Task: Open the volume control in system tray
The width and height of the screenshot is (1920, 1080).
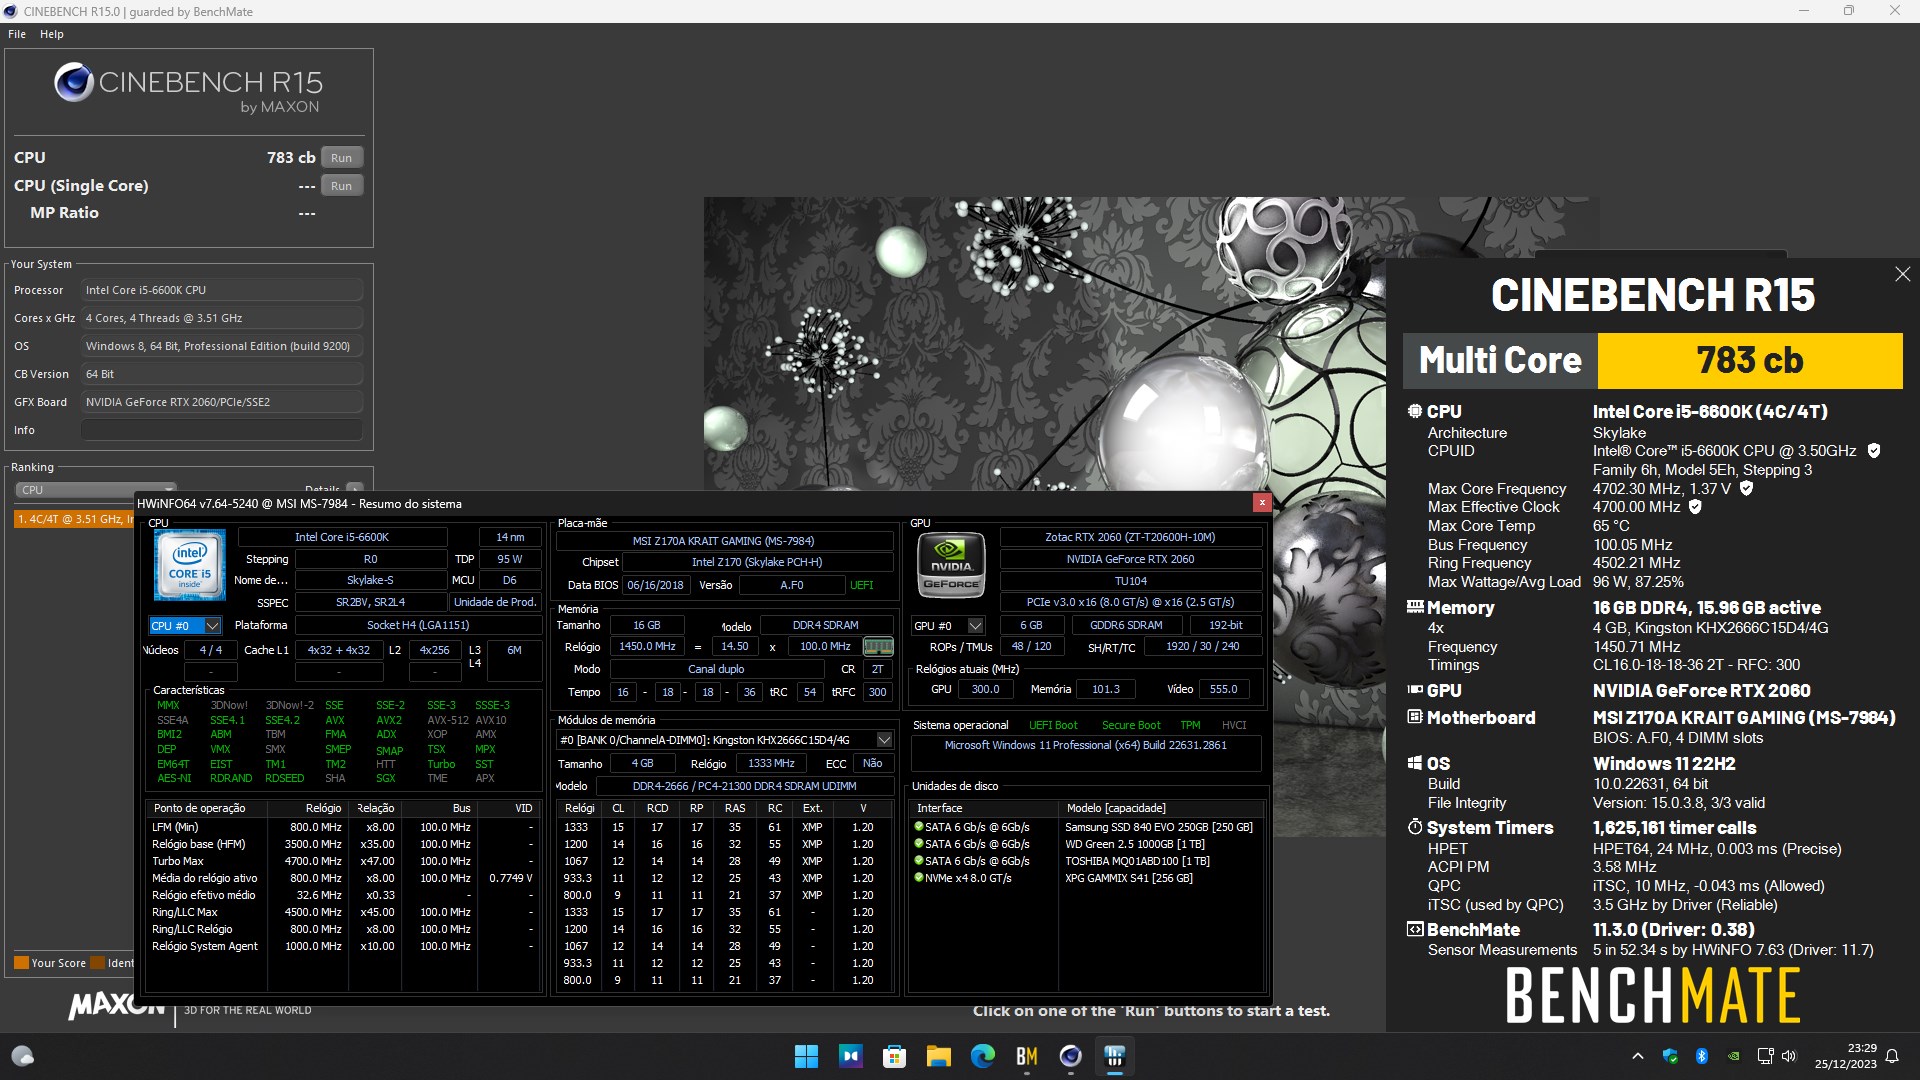Action: [x=1789, y=1056]
